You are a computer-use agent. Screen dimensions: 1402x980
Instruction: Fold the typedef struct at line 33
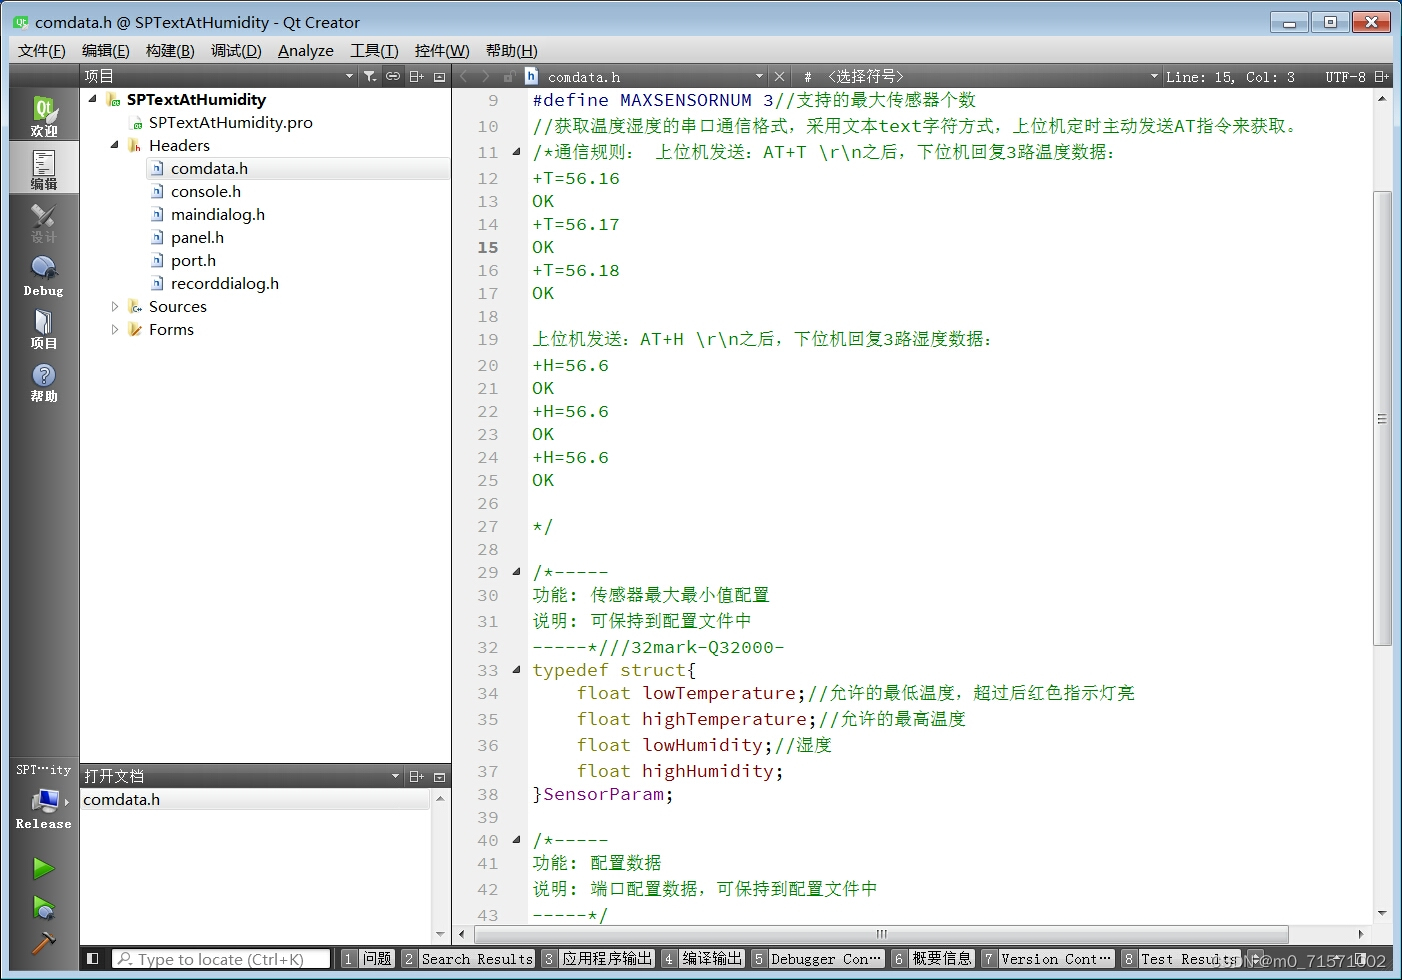coord(516,670)
